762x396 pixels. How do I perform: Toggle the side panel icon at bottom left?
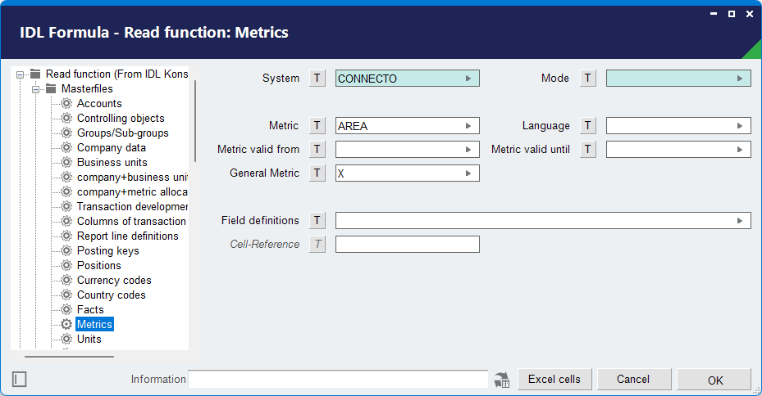[x=19, y=379]
